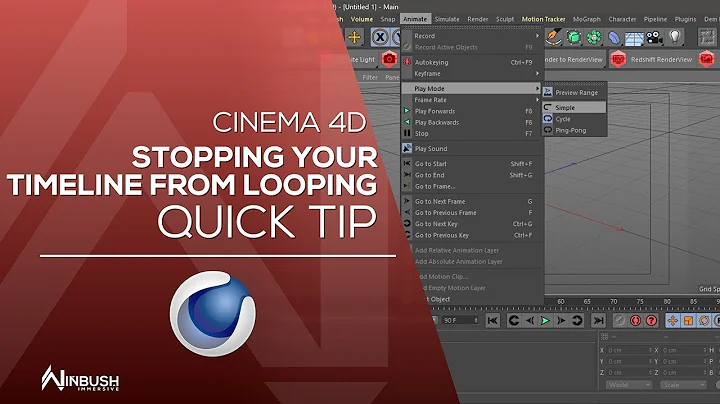This screenshot has width=720, height=404.
Task: Click the red hexagon picture icon at far right
Action: [x=707, y=59]
